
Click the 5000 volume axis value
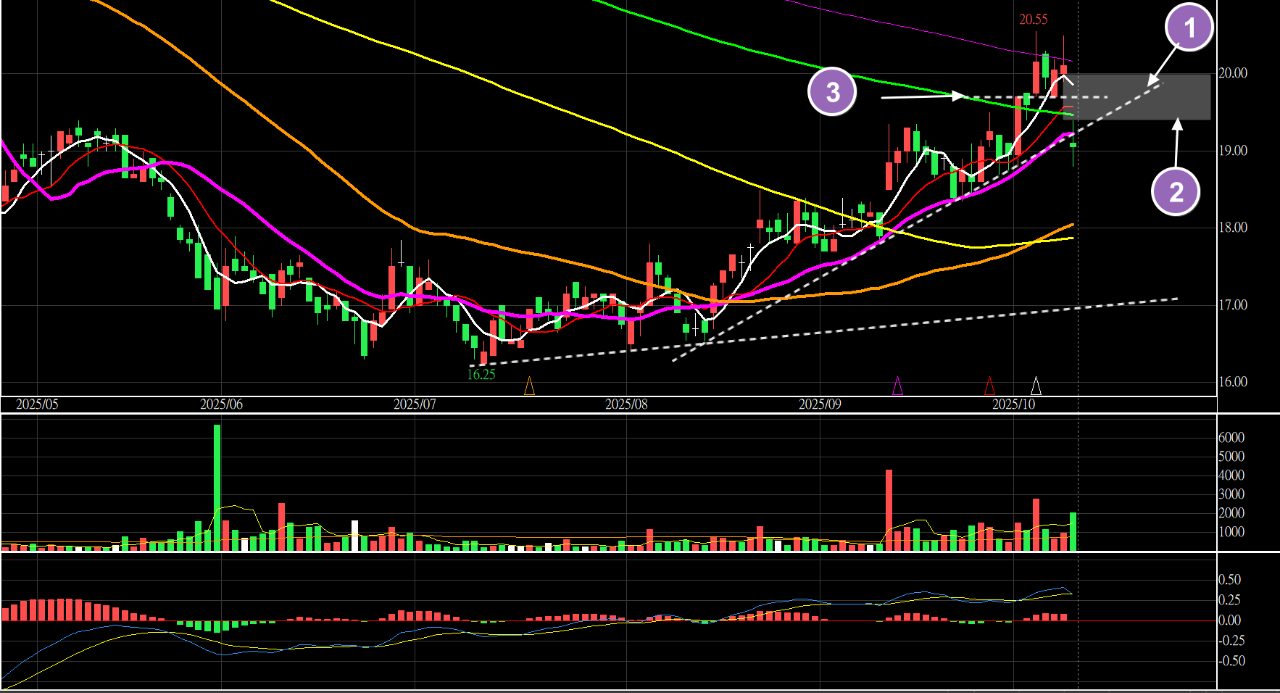click(1230, 456)
